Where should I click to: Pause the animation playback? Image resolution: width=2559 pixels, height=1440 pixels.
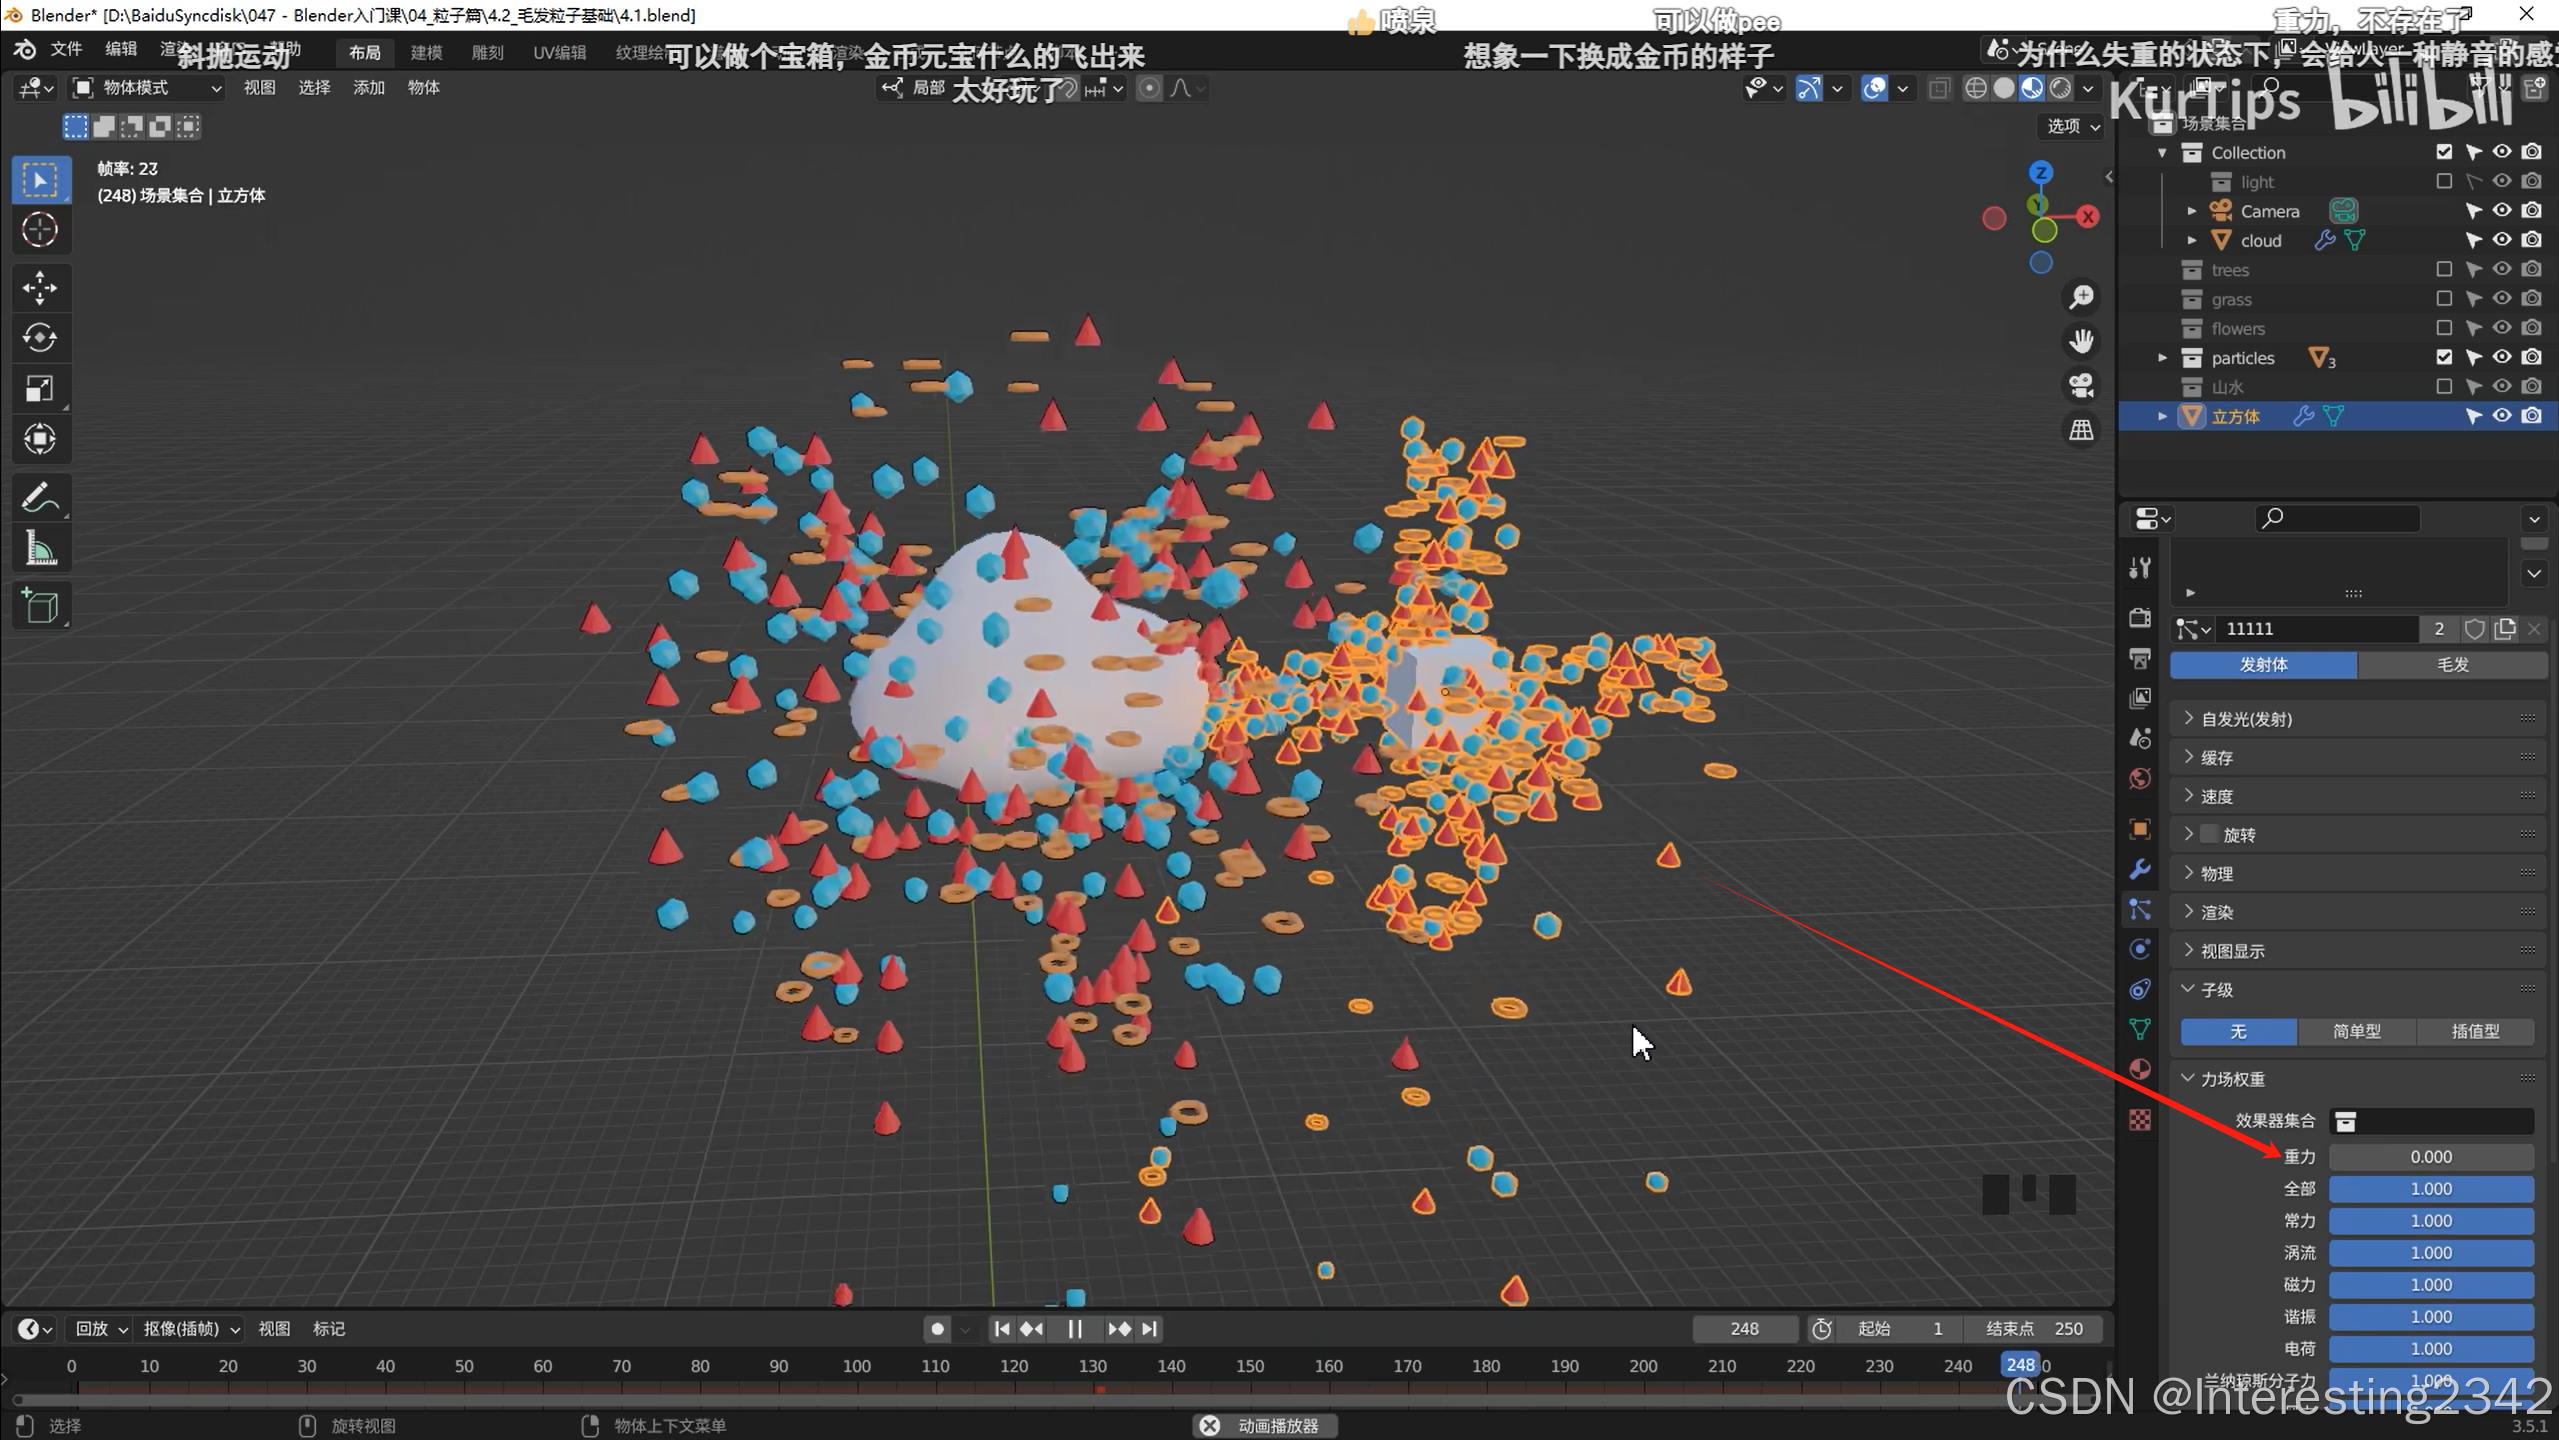(1075, 1329)
